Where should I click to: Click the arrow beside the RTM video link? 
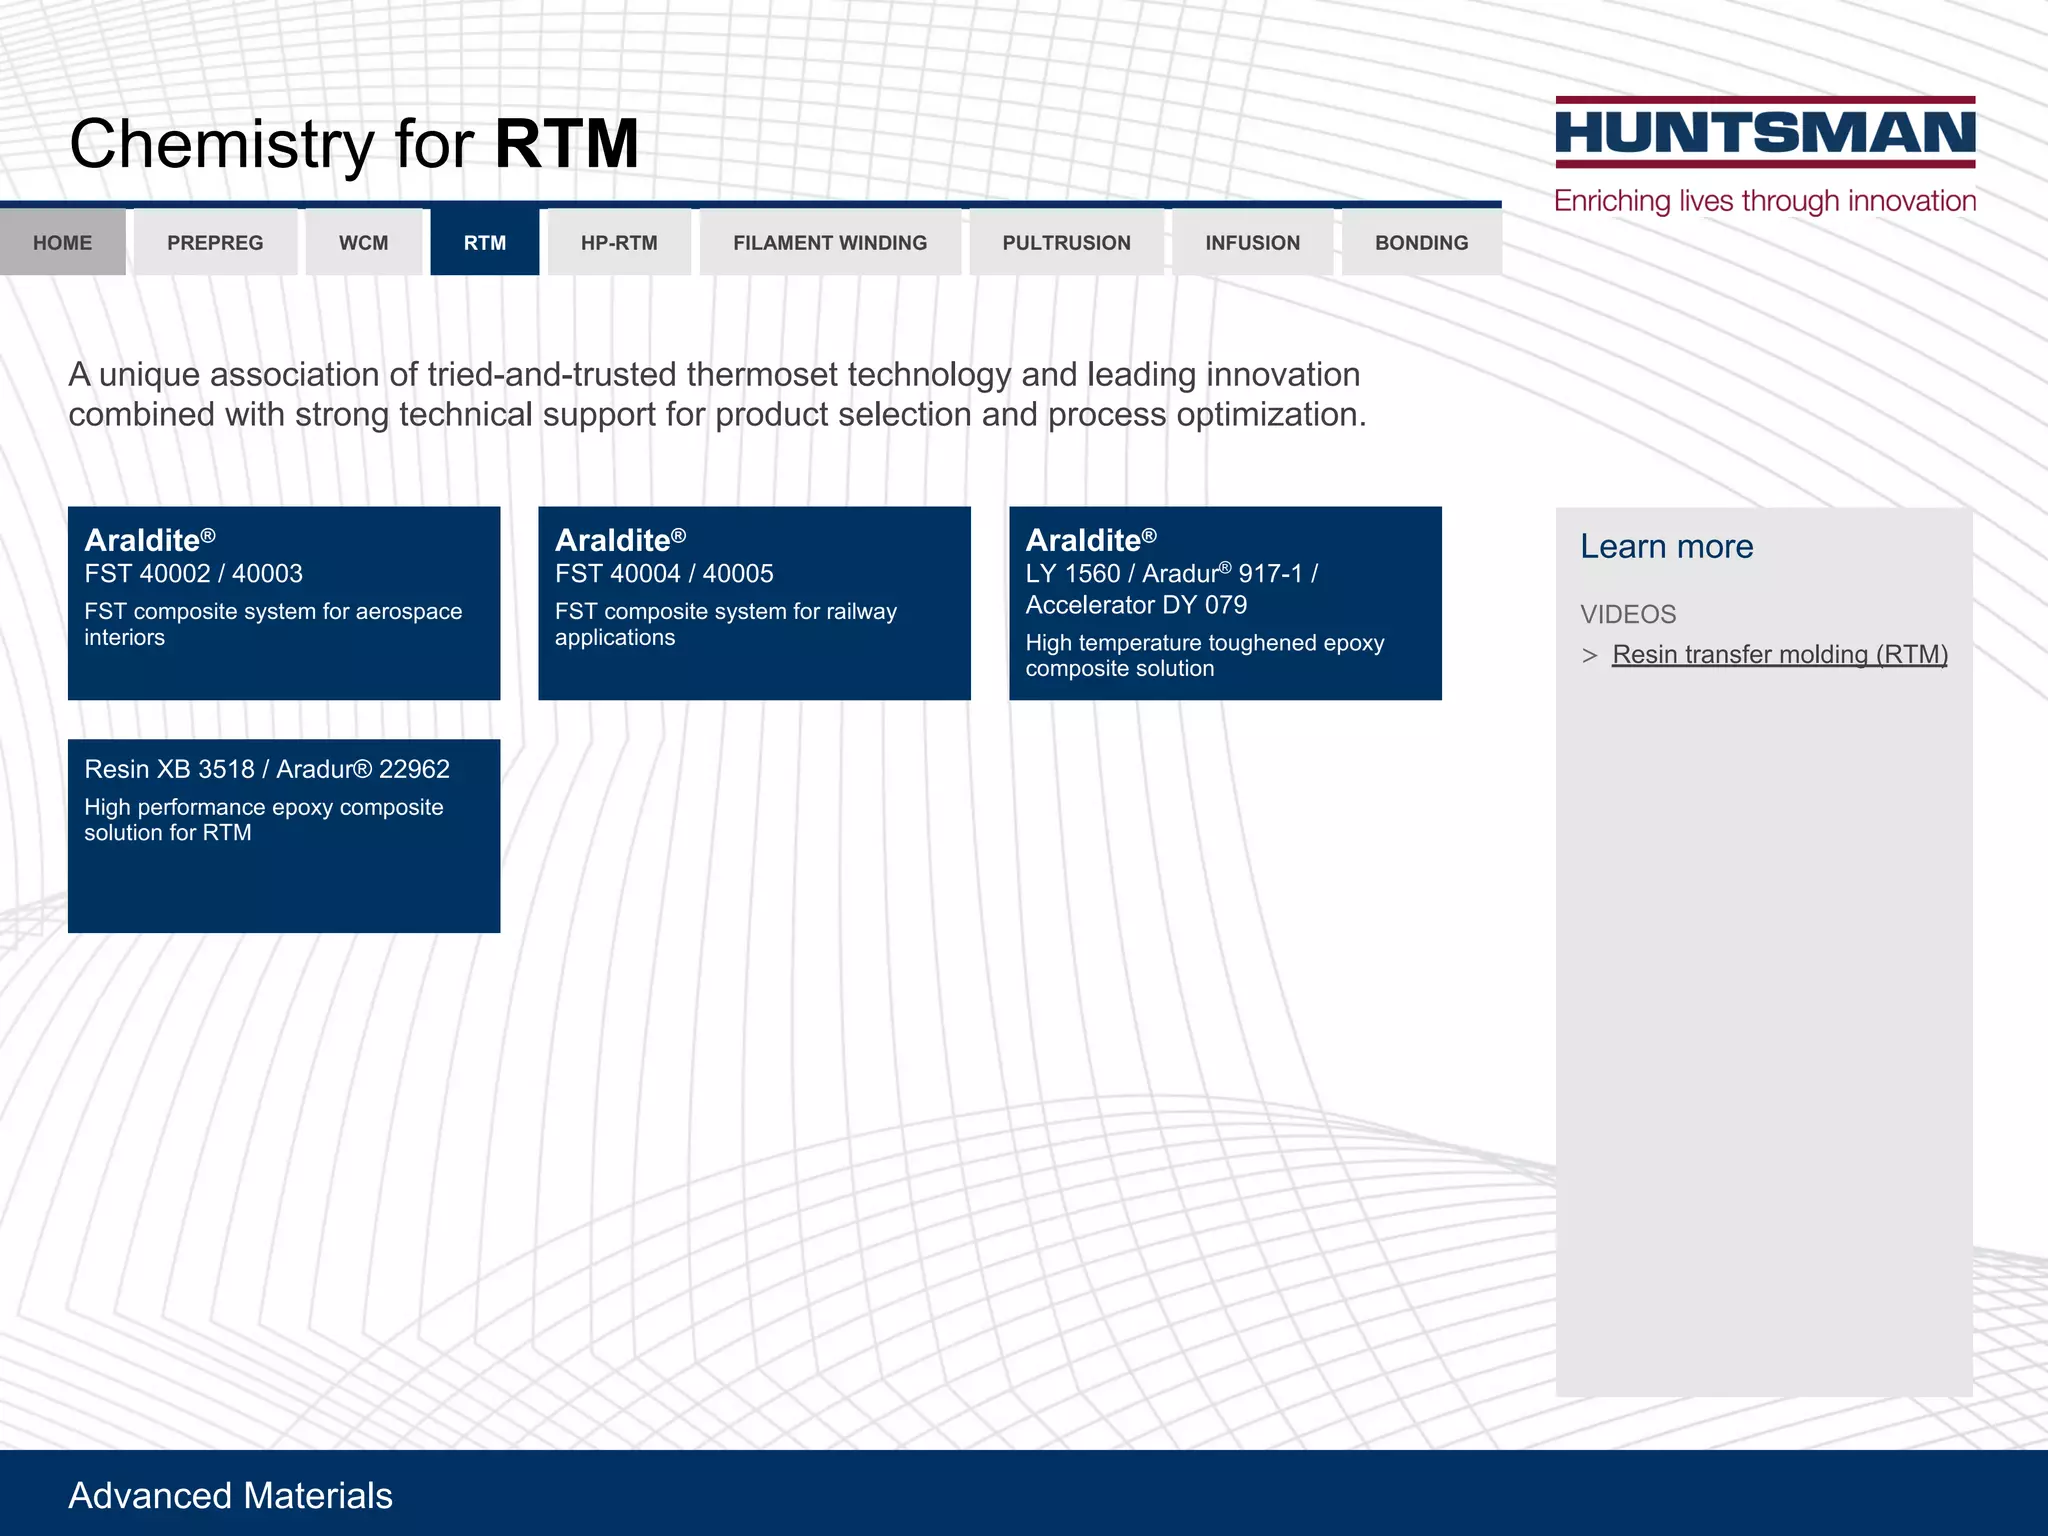pyautogui.click(x=1589, y=656)
